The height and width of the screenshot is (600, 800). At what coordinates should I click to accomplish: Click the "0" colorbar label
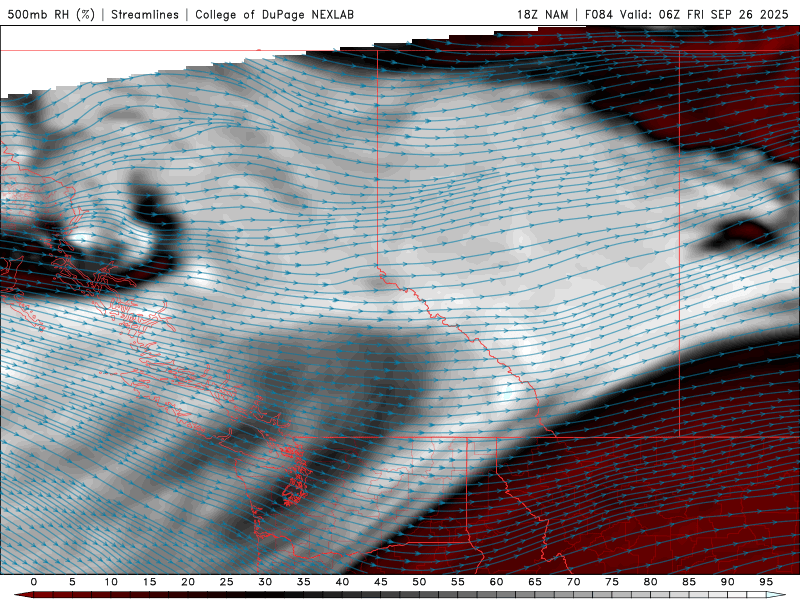click(34, 582)
